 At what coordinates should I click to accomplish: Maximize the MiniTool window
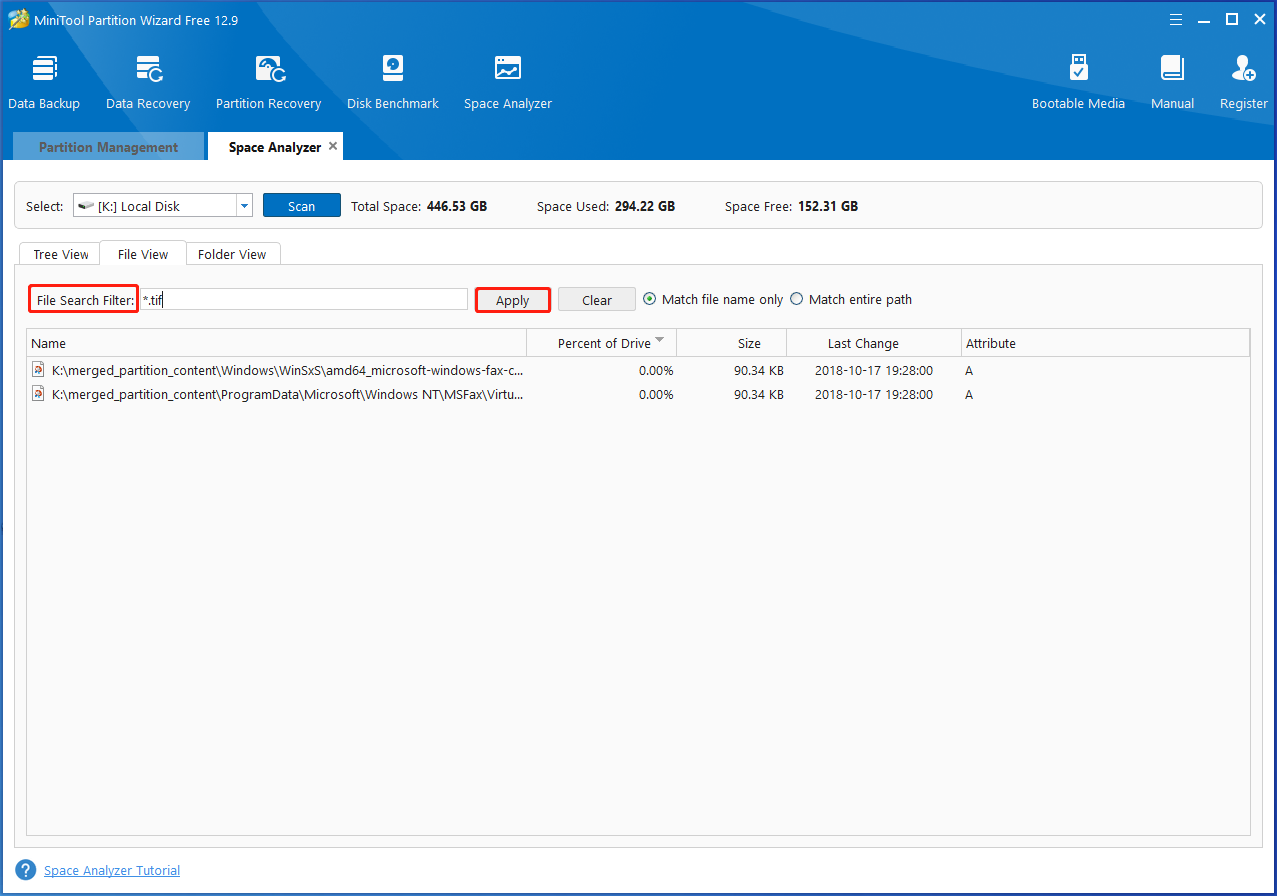click(x=1231, y=19)
